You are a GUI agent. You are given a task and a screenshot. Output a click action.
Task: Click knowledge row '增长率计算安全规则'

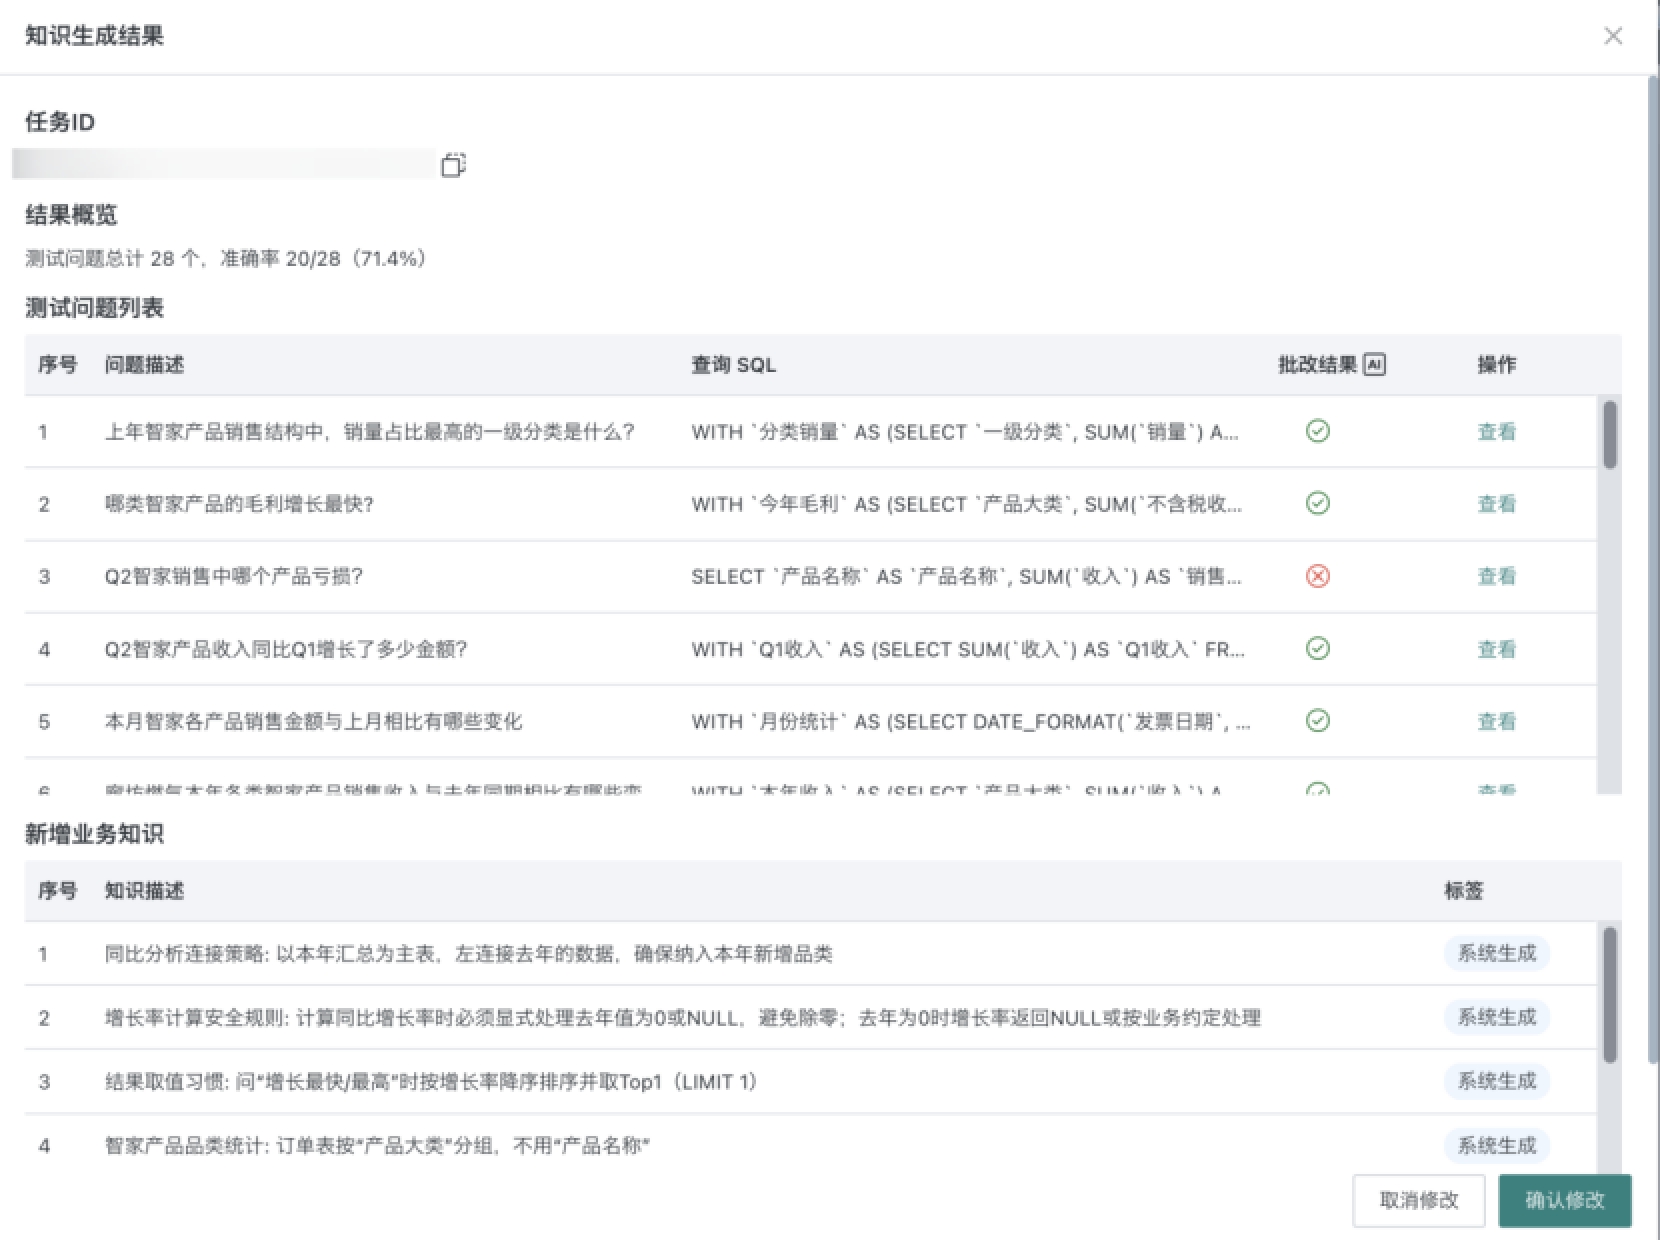pyautogui.click(x=810, y=1018)
